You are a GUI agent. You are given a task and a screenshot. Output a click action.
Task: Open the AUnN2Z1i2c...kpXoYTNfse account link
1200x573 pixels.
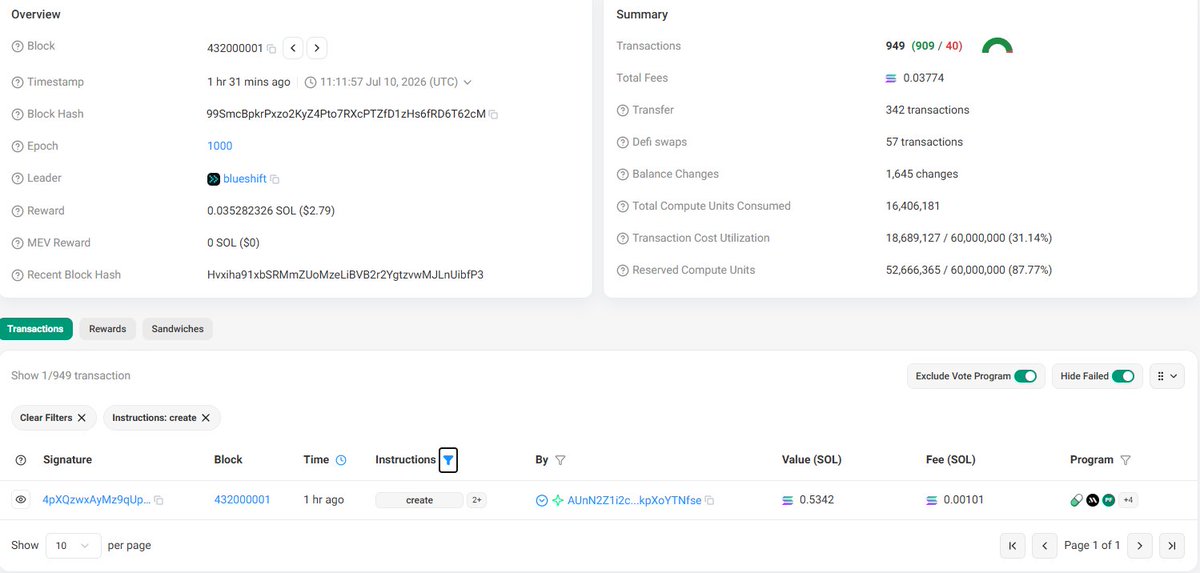pos(634,500)
